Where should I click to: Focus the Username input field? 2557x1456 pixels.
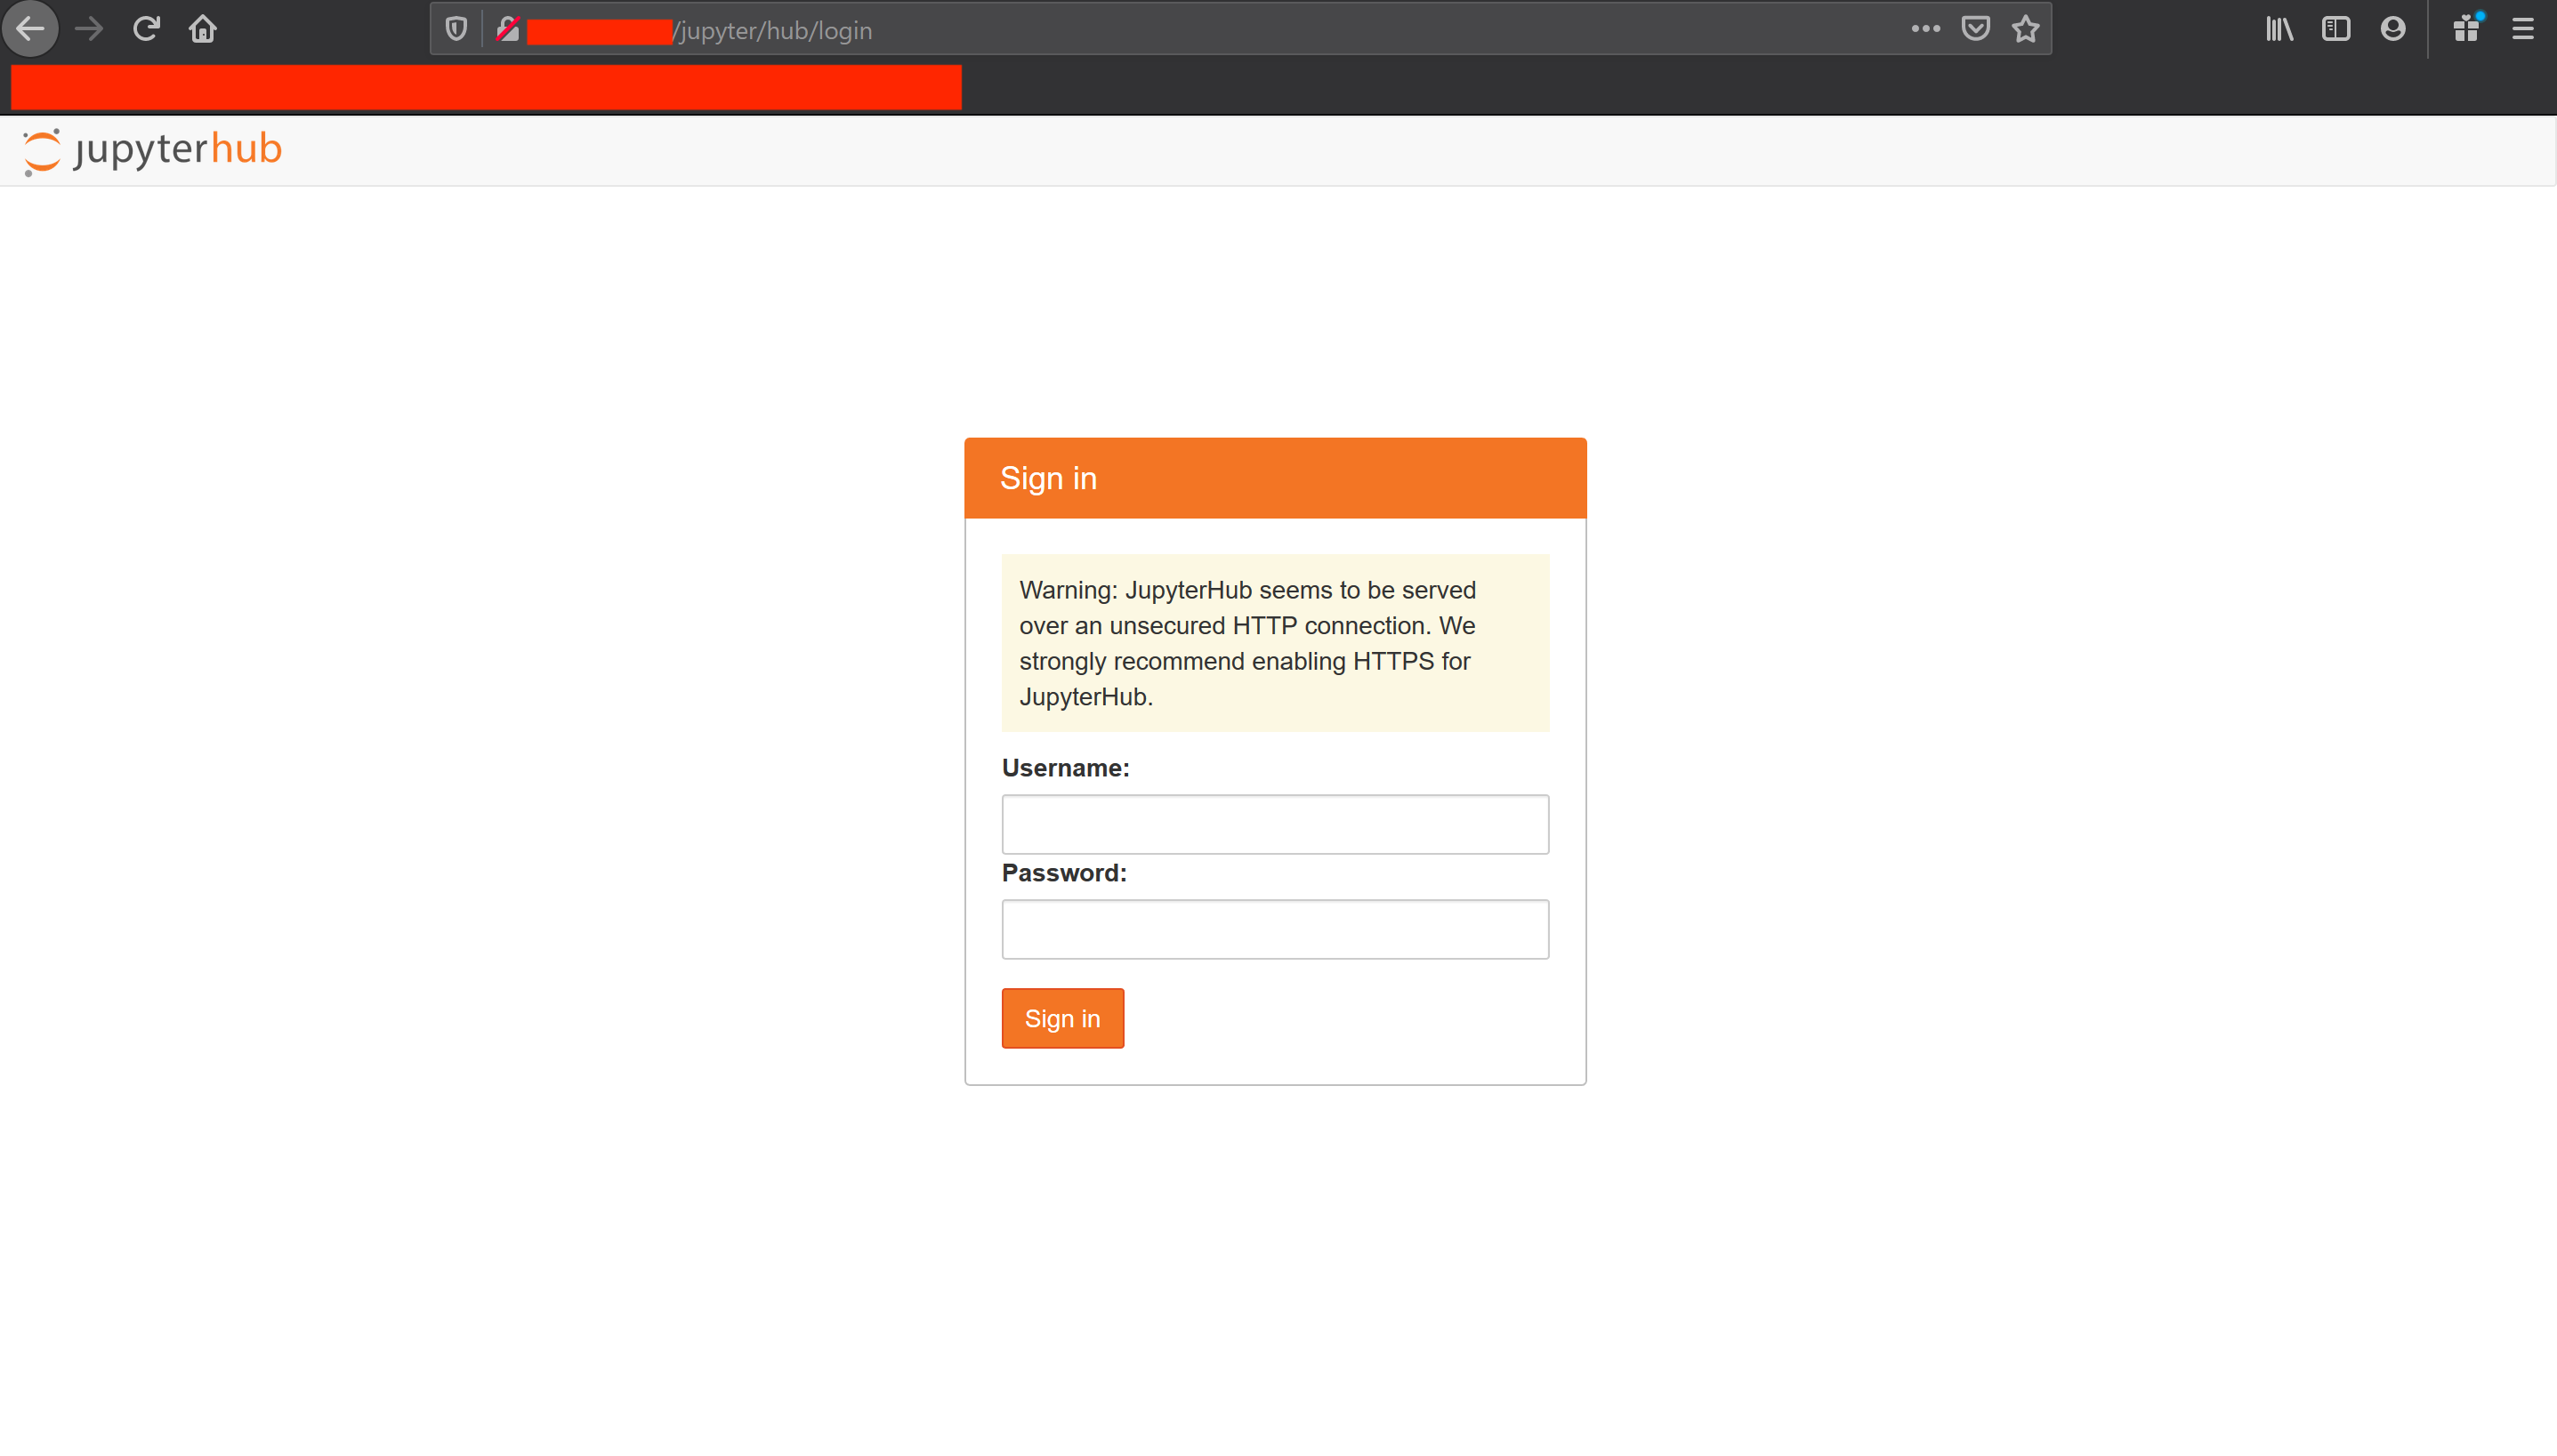point(1275,824)
